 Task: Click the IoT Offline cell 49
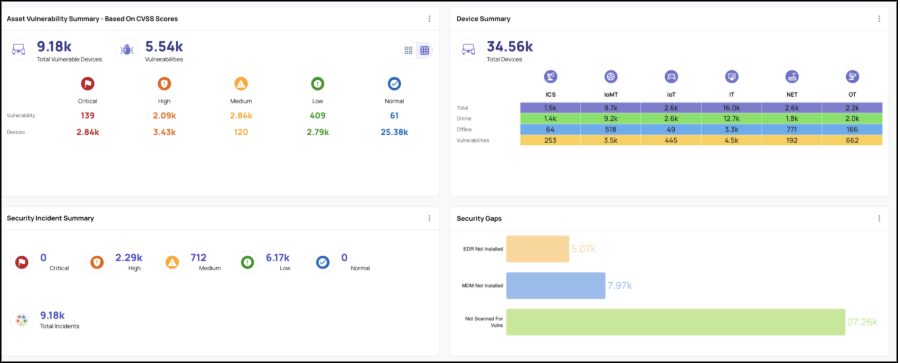[x=671, y=129]
